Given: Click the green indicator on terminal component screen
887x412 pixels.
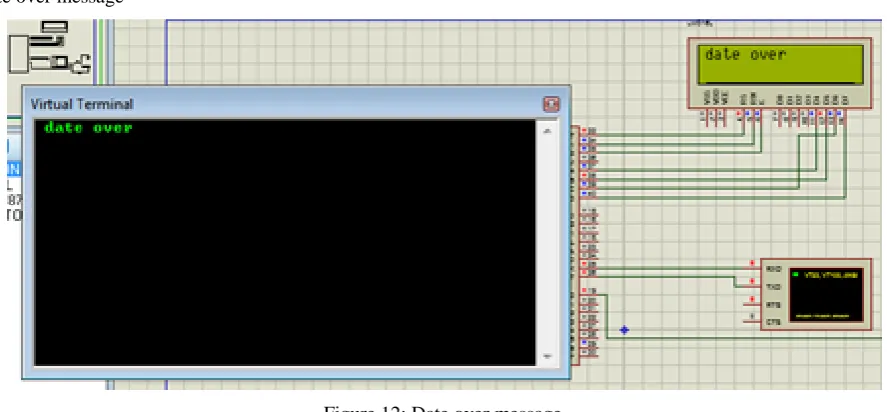Looking at the screenshot, I should [x=796, y=274].
